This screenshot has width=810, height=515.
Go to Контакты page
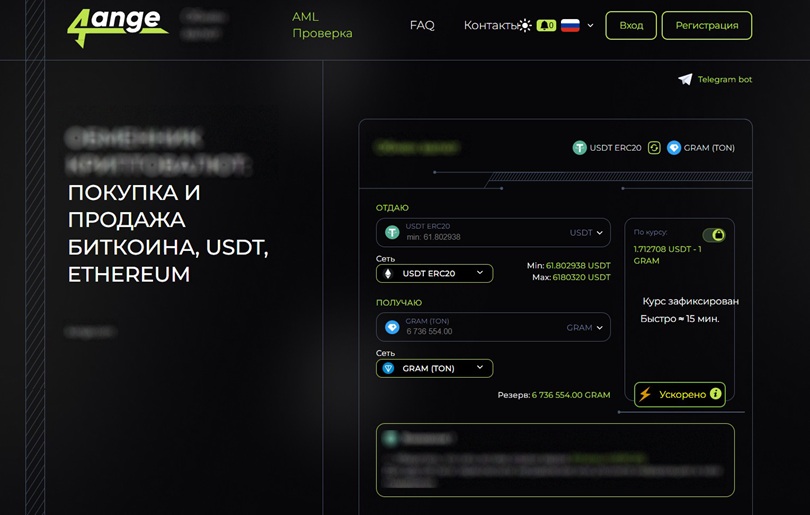490,25
